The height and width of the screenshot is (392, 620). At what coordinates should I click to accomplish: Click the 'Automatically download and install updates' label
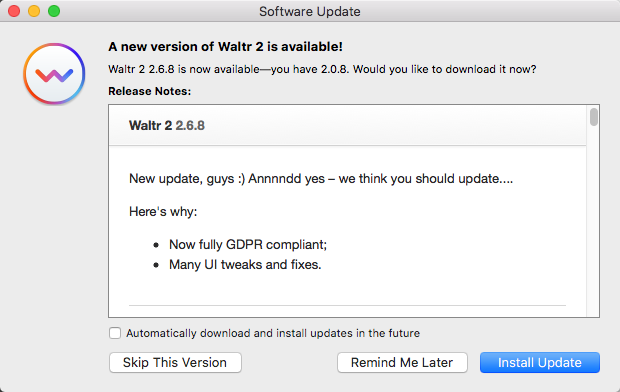point(273,333)
